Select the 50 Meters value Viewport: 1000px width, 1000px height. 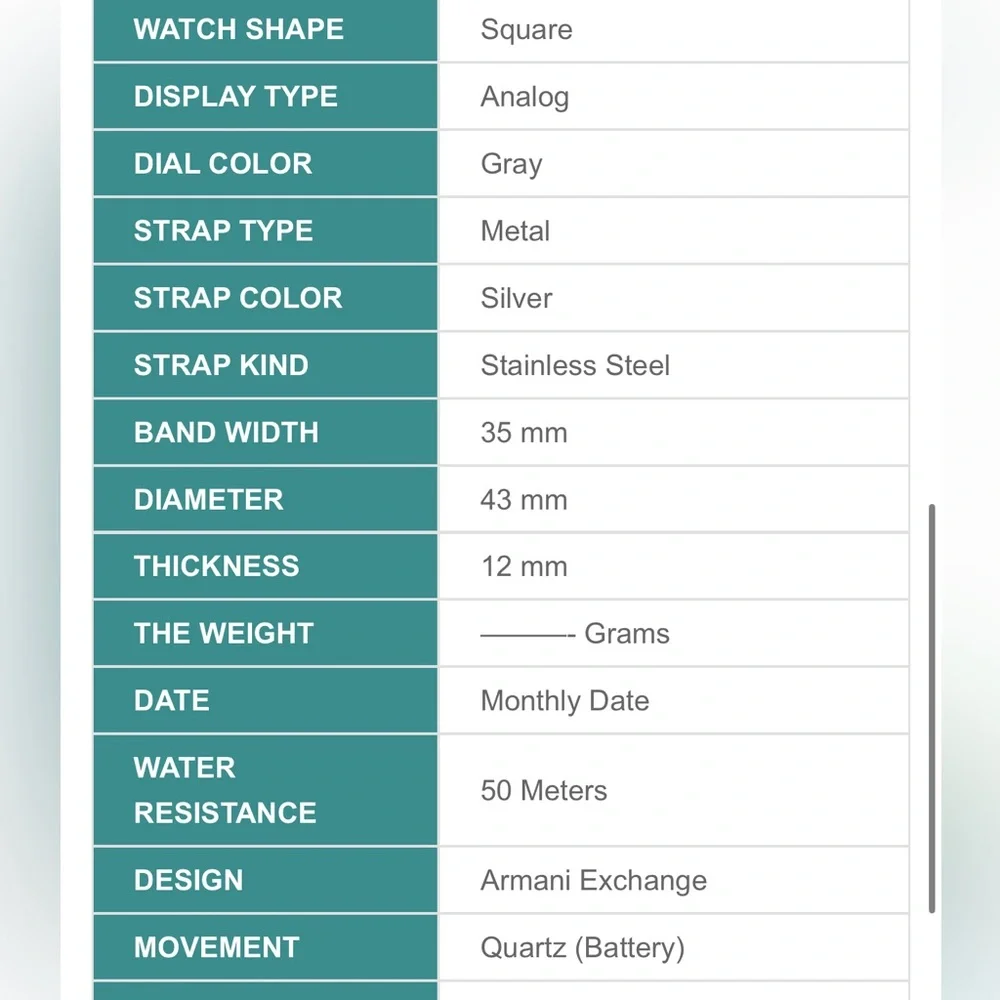coord(543,791)
